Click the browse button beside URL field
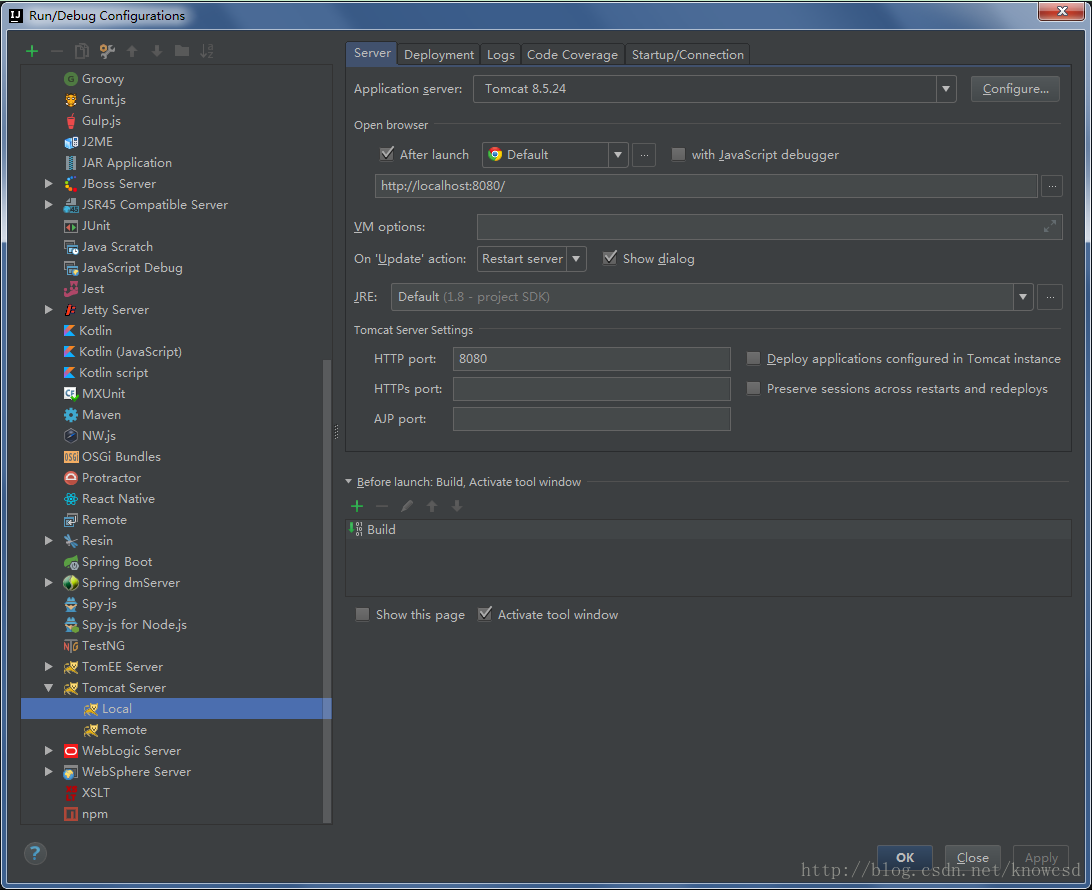Screen dimensions: 1092x890 pos(1052,186)
